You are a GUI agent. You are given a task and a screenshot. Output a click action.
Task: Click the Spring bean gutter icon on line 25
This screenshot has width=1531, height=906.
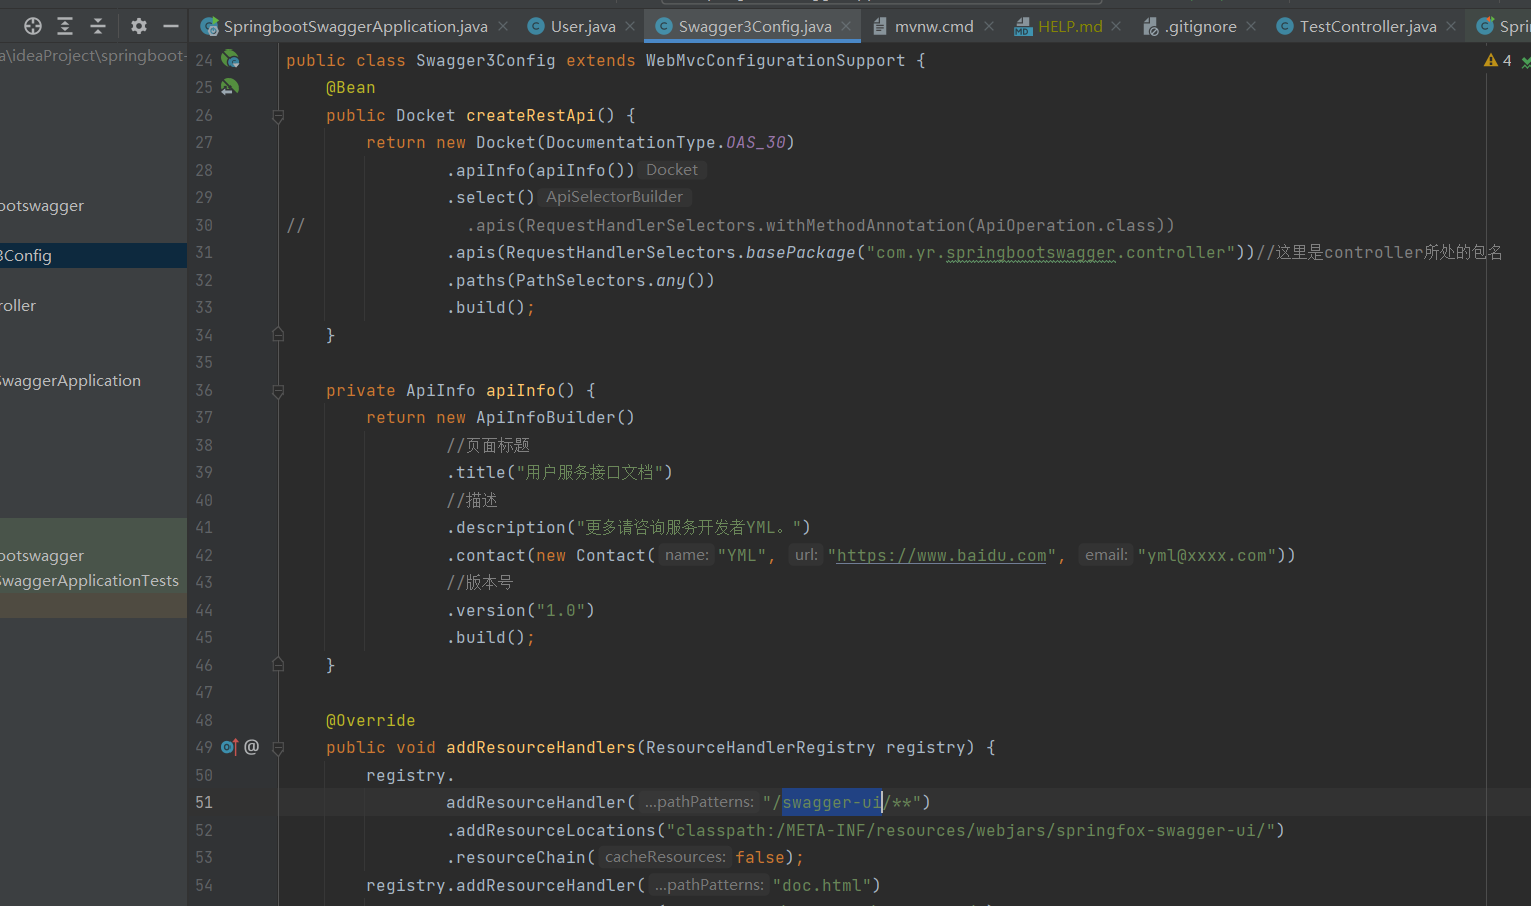tap(230, 87)
